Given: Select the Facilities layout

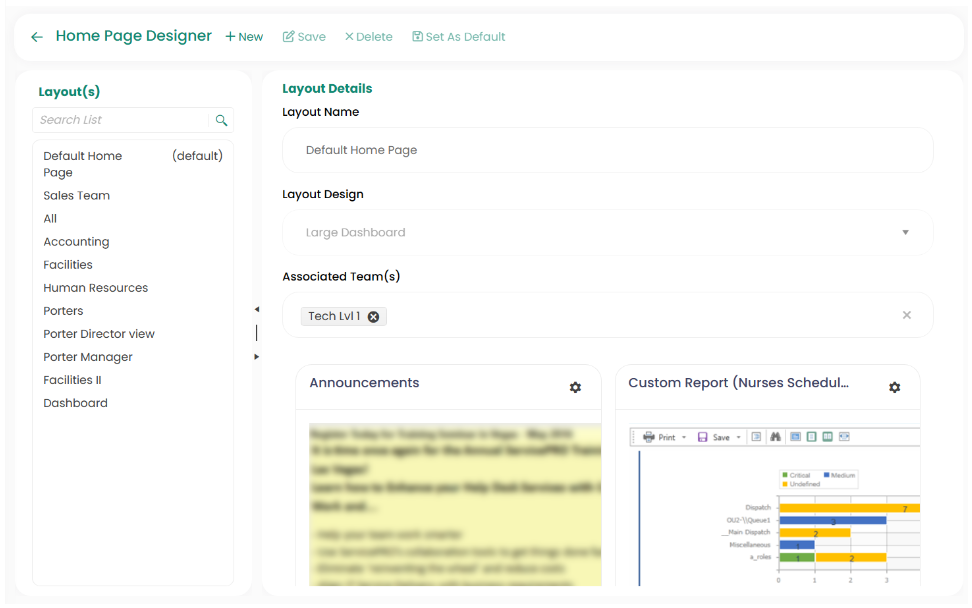Looking at the screenshot, I should (x=133, y=265).
